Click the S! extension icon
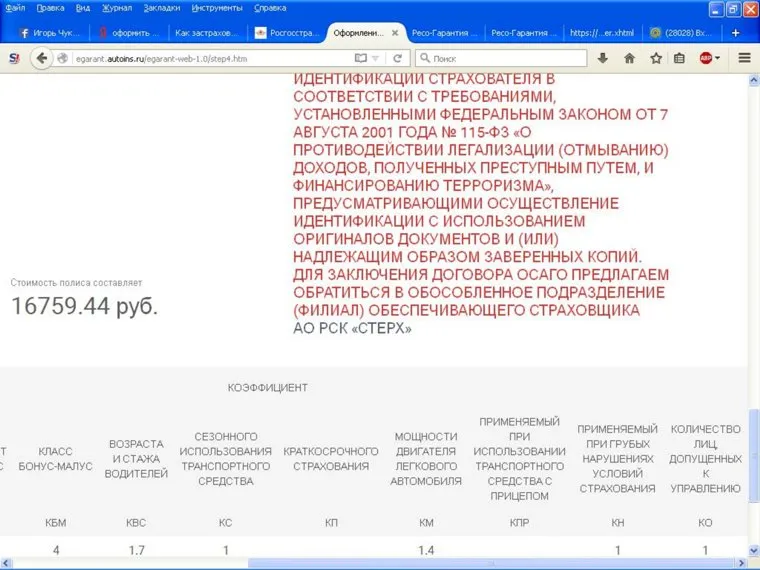This screenshot has height=570, width=760. coord(14,58)
